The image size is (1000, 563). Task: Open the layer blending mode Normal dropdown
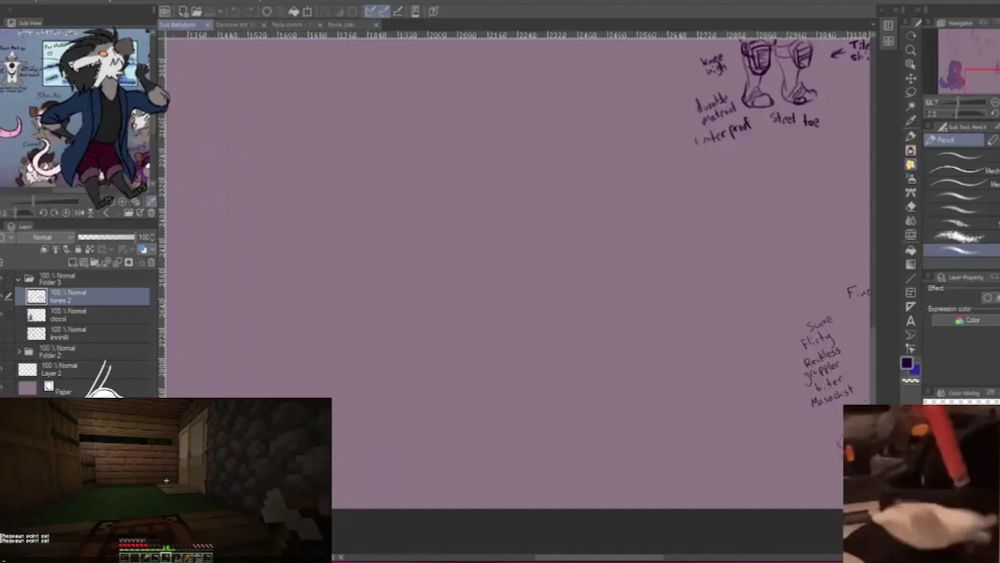pos(45,237)
